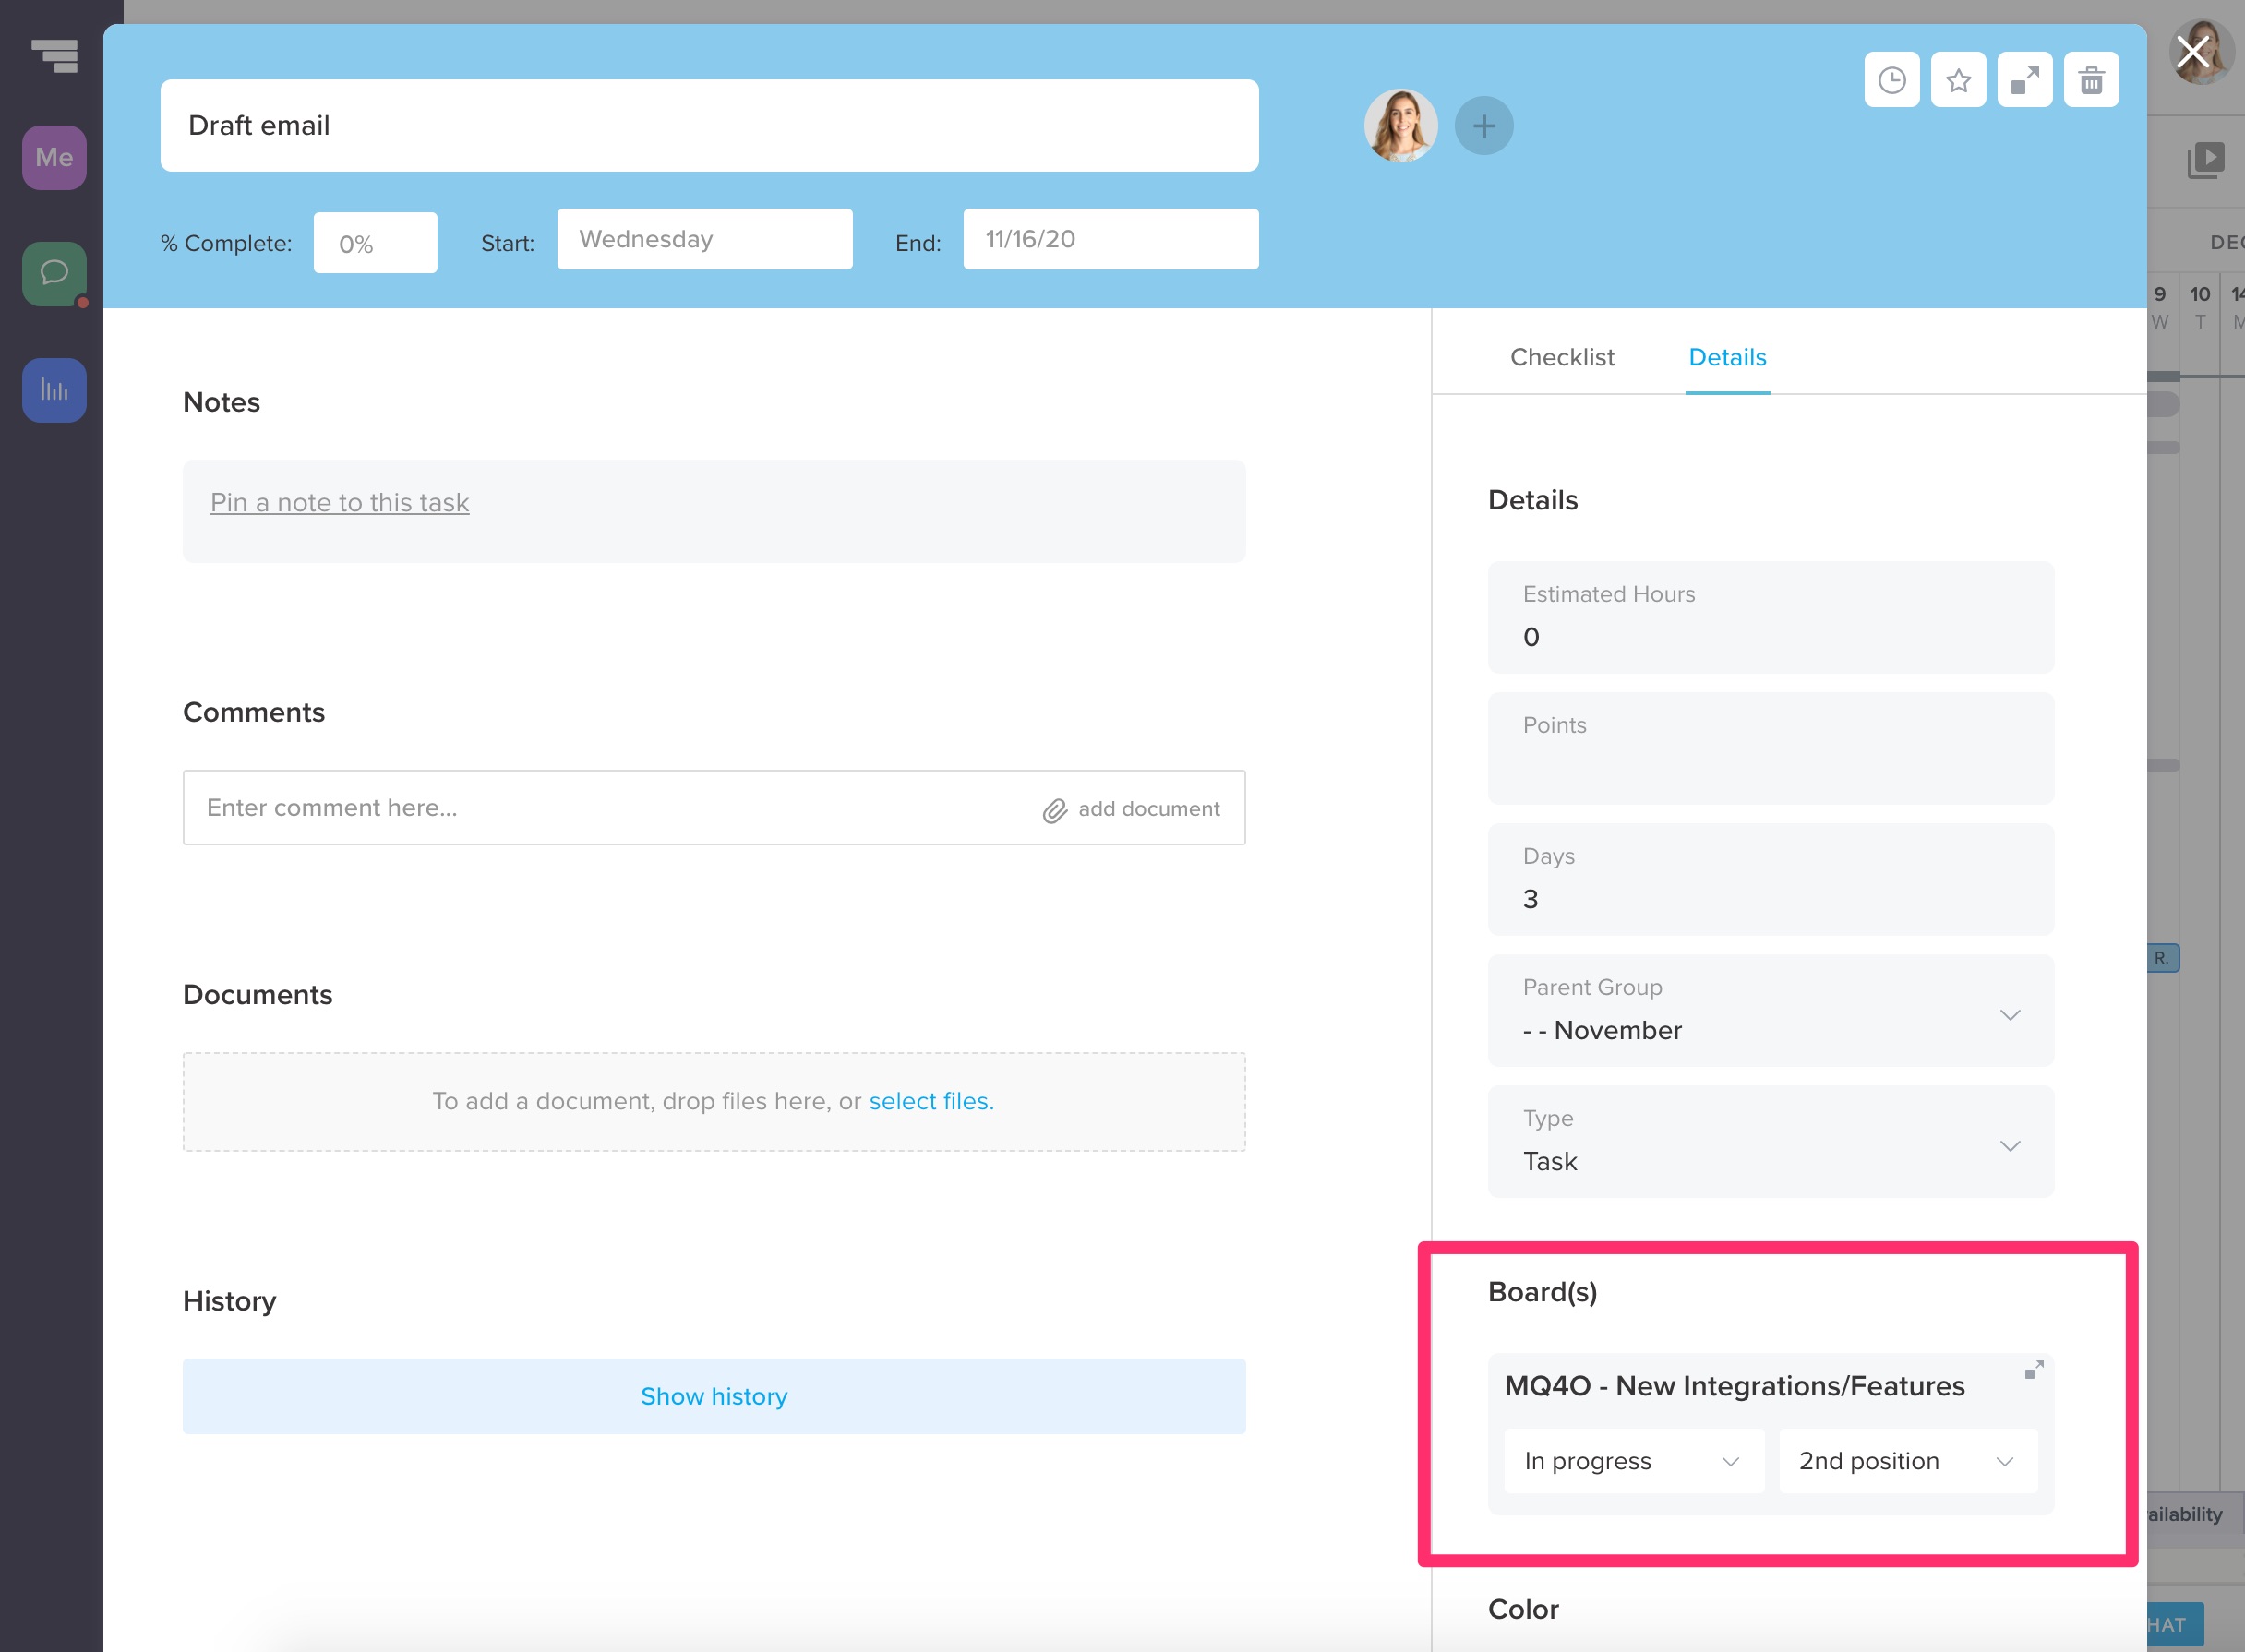Delete task with trash icon
The width and height of the screenshot is (2245, 1652).
(x=2091, y=80)
